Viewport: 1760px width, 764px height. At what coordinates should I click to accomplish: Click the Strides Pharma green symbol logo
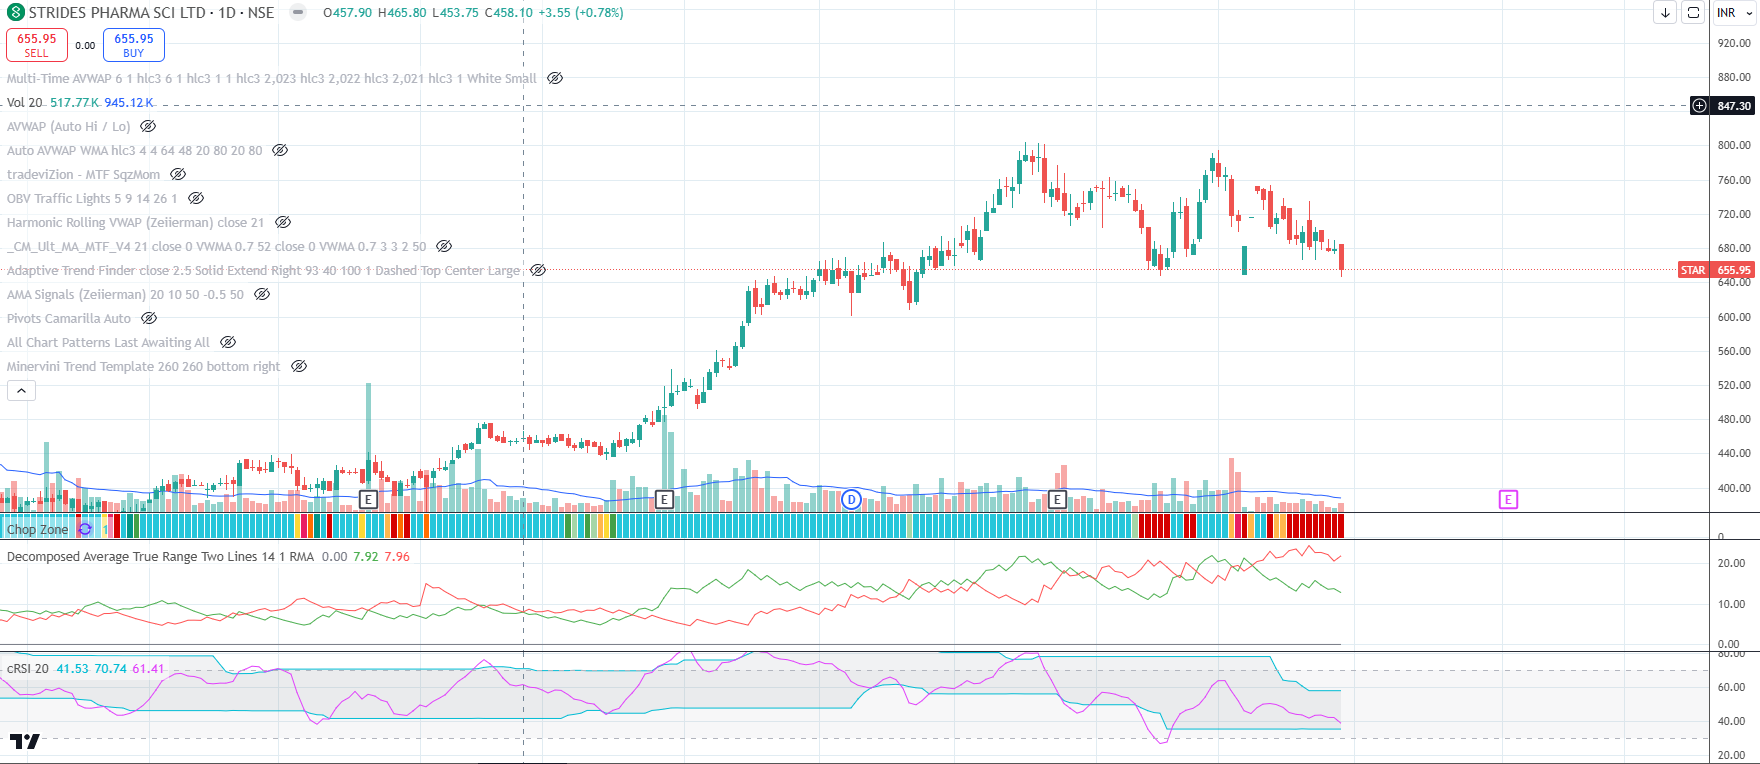tap(15, 13)
